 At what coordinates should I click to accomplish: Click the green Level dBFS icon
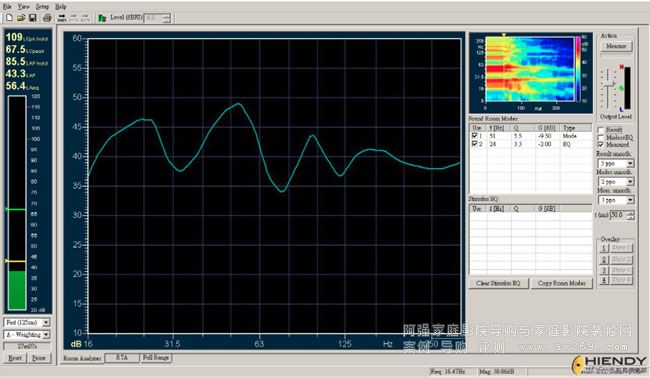(102, 18)
